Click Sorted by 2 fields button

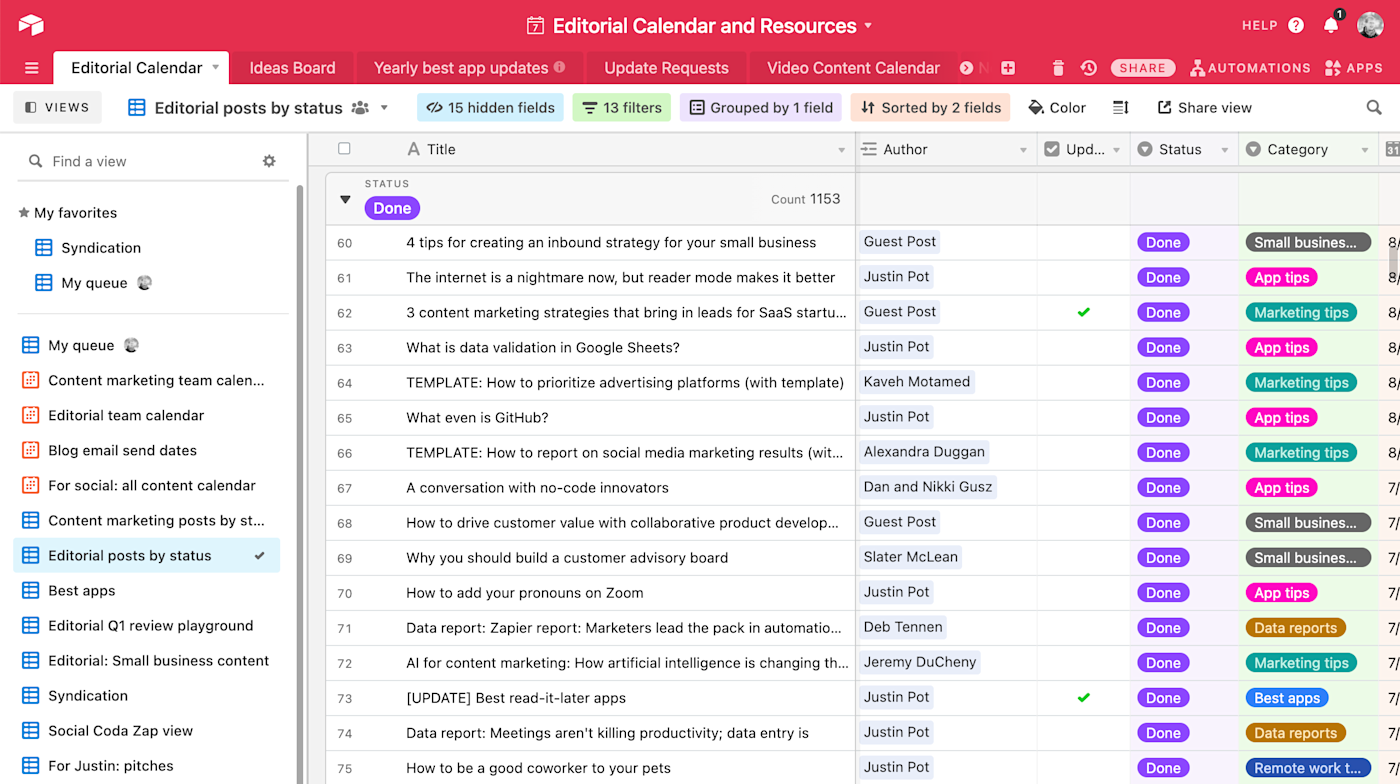click(930, 108)
